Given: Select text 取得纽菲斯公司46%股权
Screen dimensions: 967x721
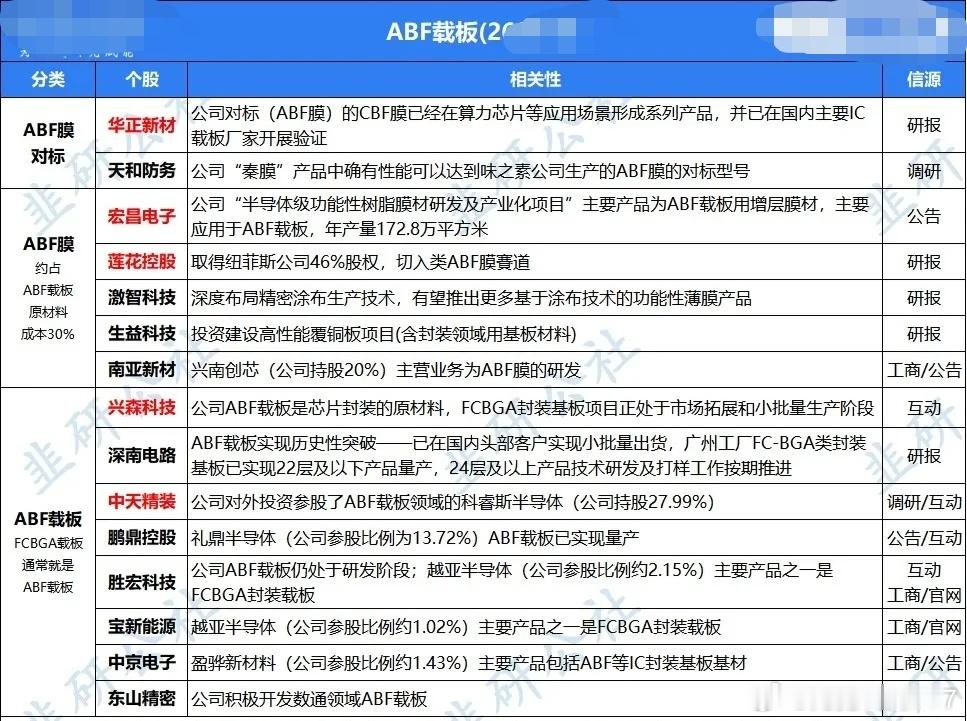Looking at the screenshot, I should 284,262.
